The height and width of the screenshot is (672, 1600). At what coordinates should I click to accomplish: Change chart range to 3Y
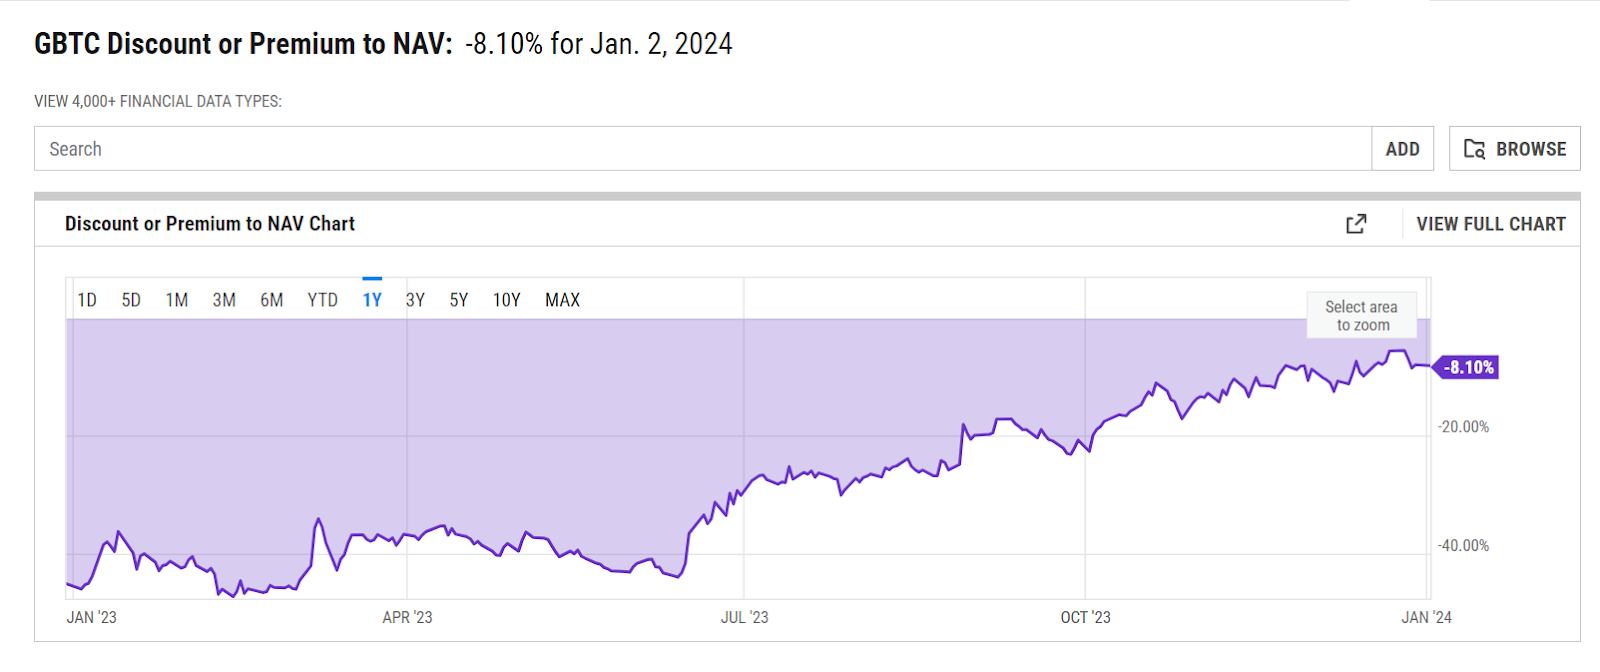[x=415, y=300]
